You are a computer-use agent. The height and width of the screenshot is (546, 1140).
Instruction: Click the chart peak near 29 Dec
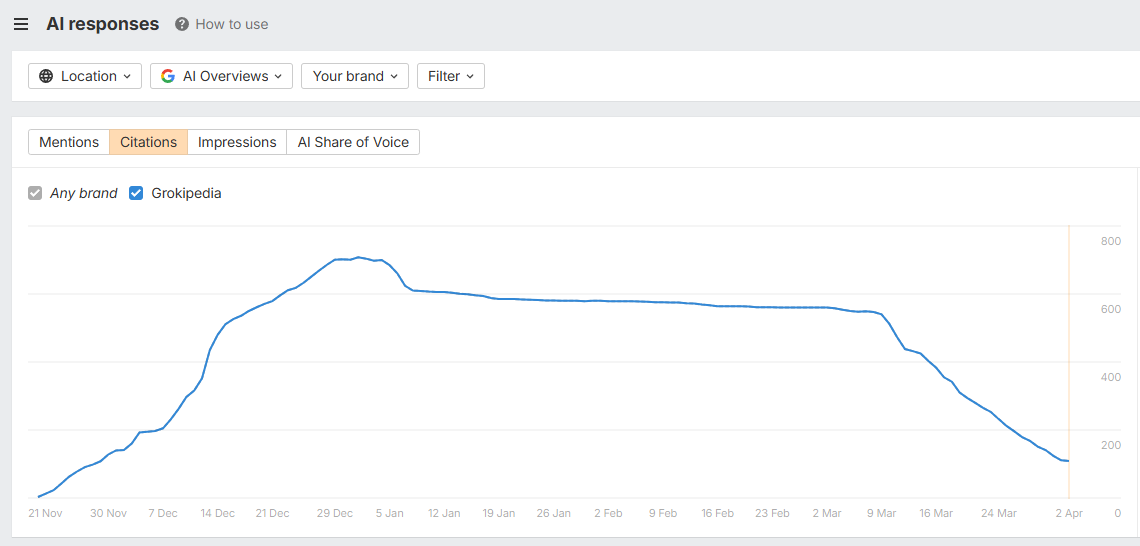(359, 257)
